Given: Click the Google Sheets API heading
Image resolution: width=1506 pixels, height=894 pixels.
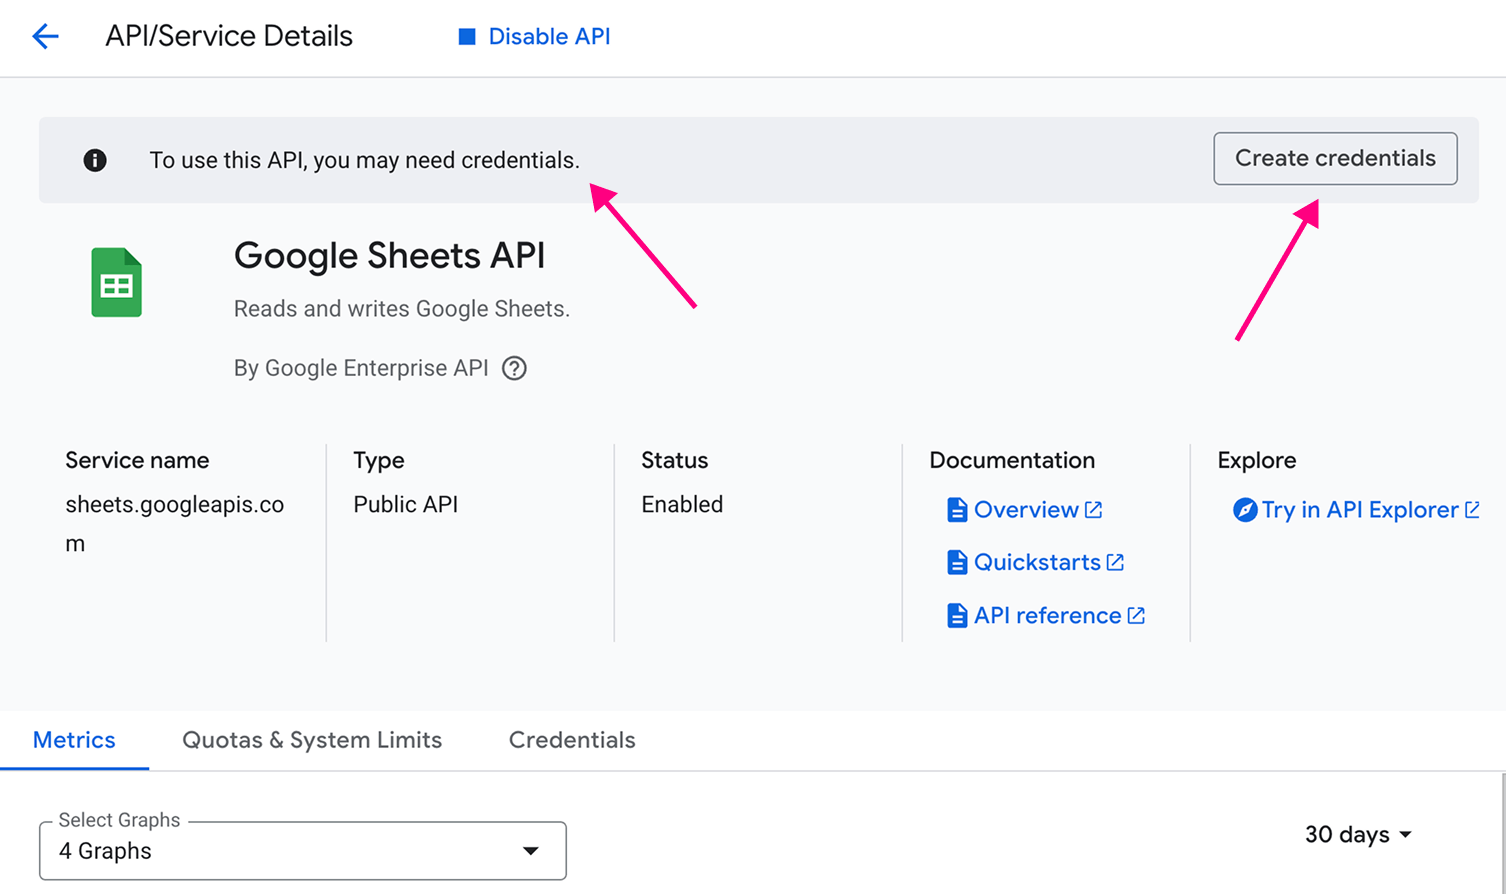Looking at the screenshot, I should pos(389,256).
